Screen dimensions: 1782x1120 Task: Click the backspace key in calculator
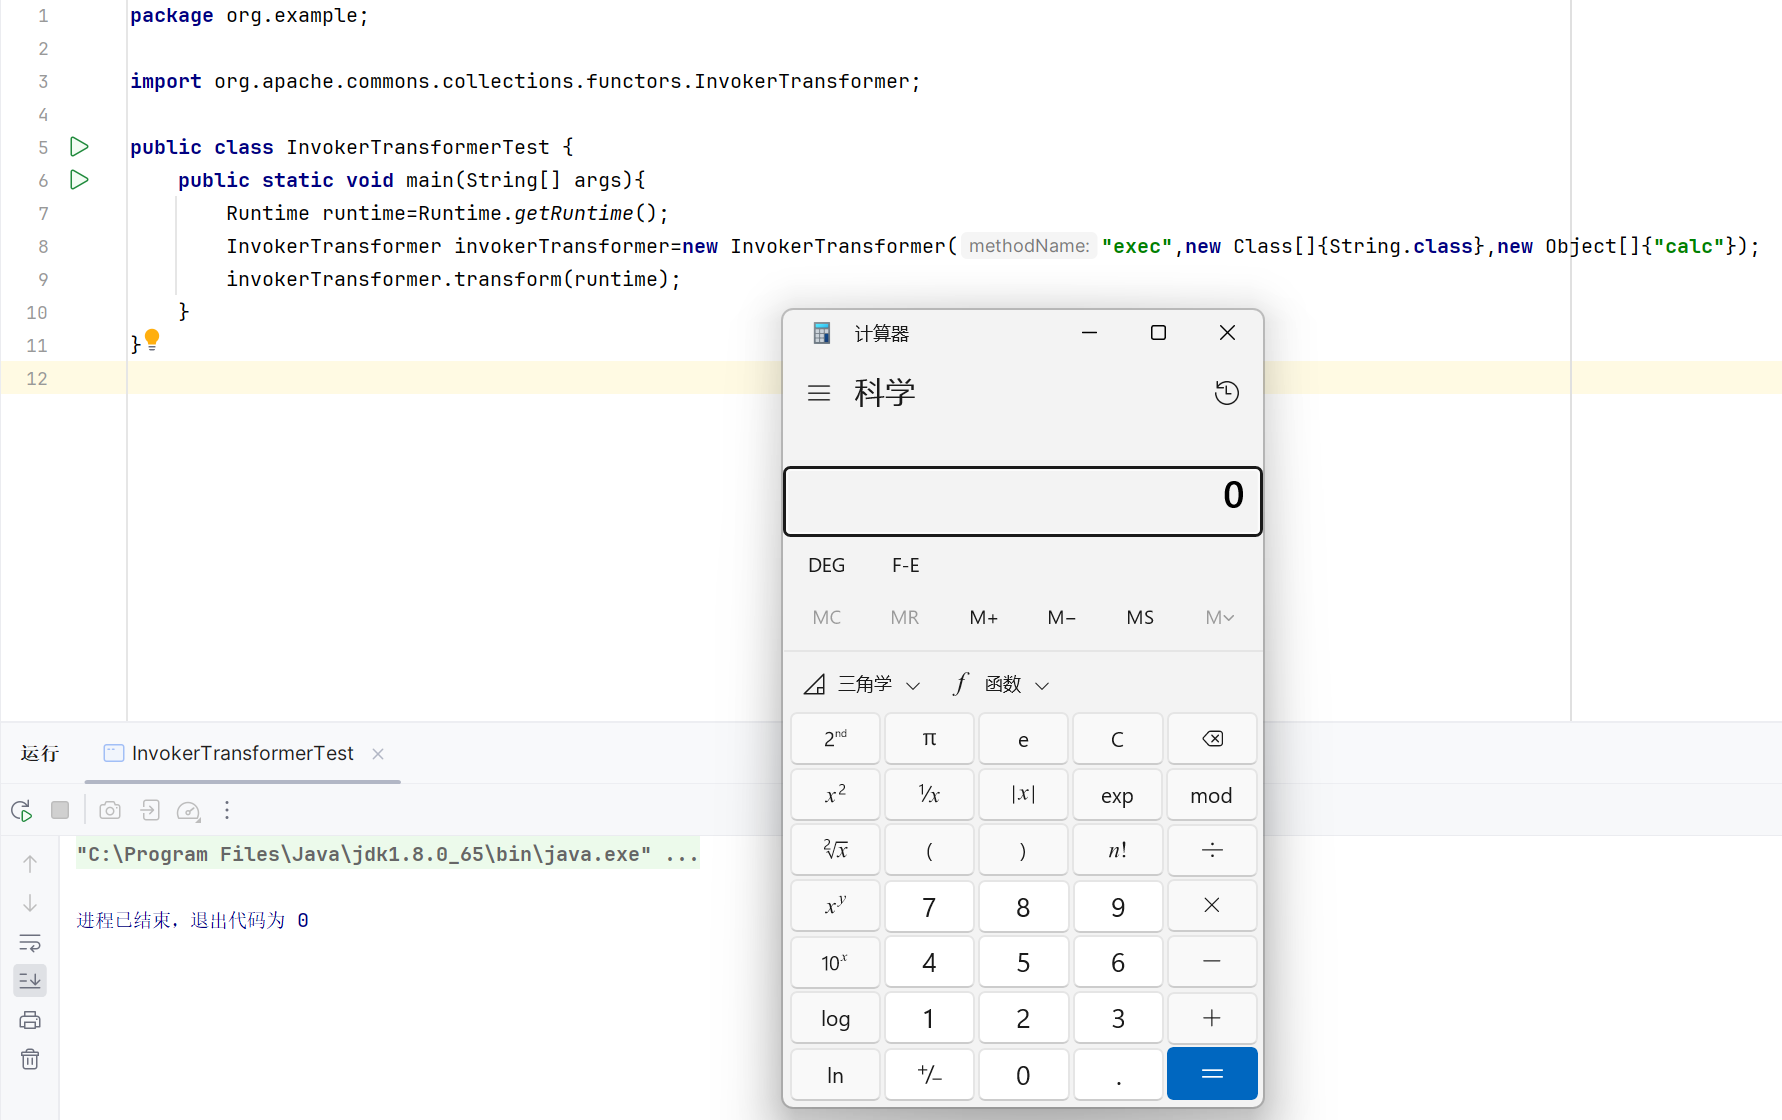[x=1212, y=739]
